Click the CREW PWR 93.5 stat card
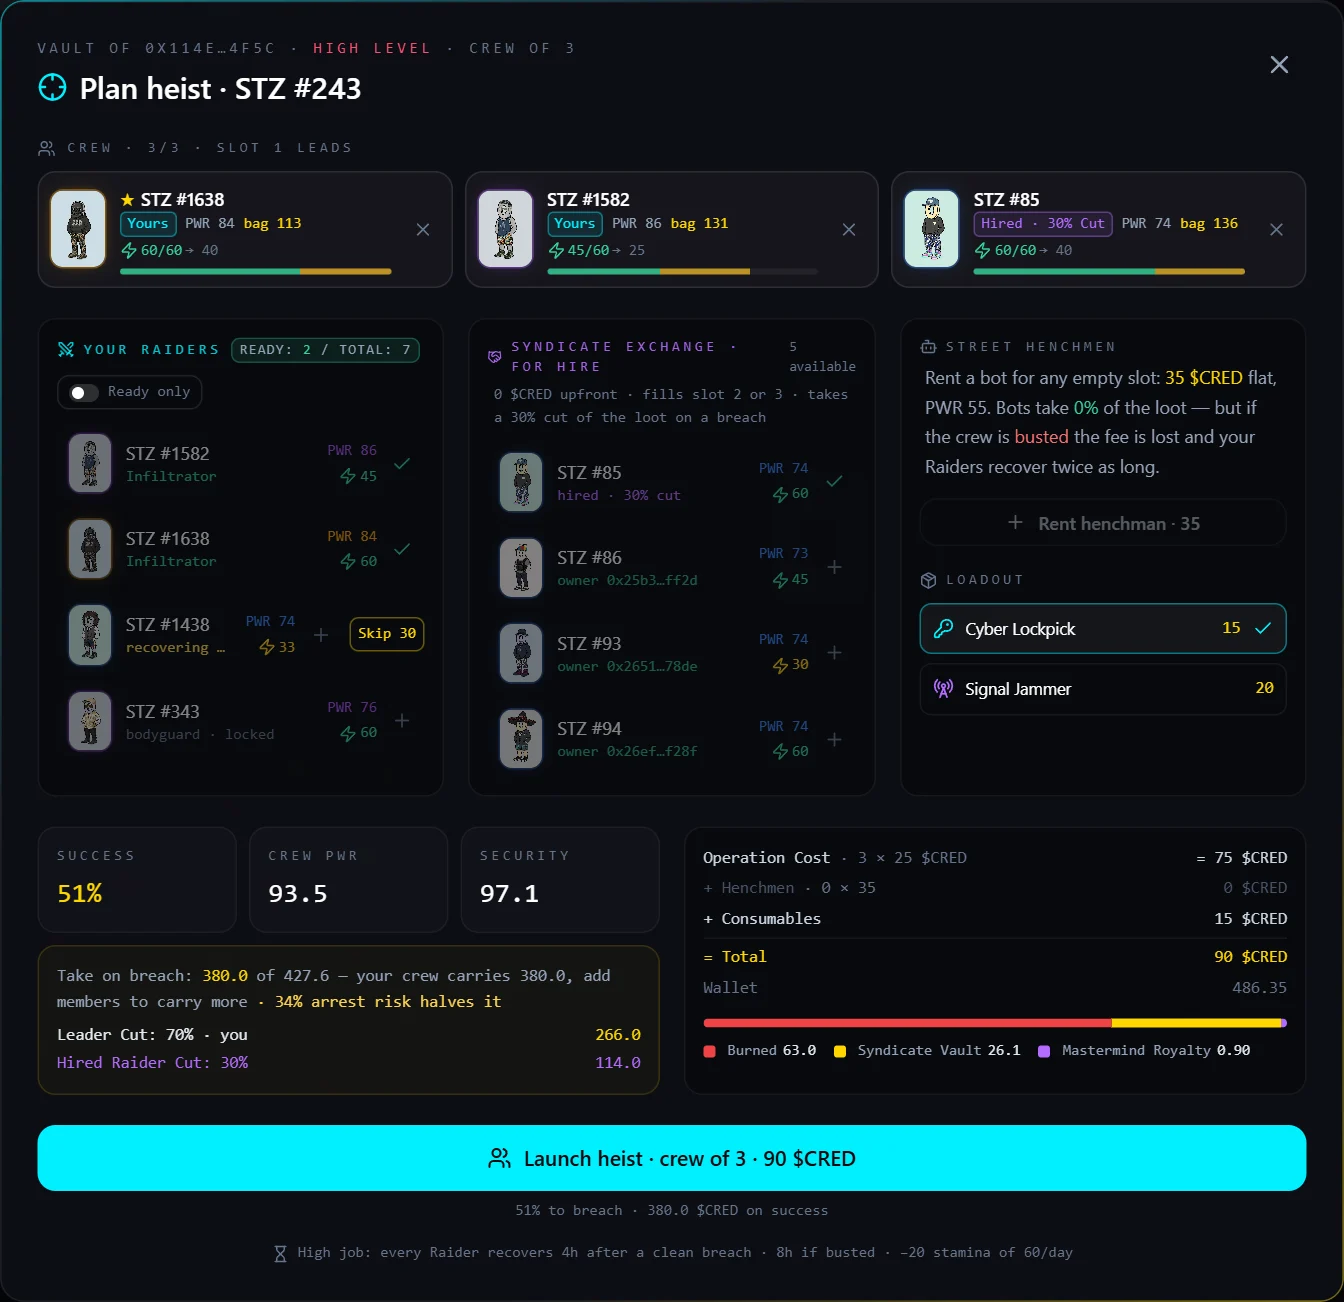The height and width of the screenshot is (1302, 1344). point(348,880)
